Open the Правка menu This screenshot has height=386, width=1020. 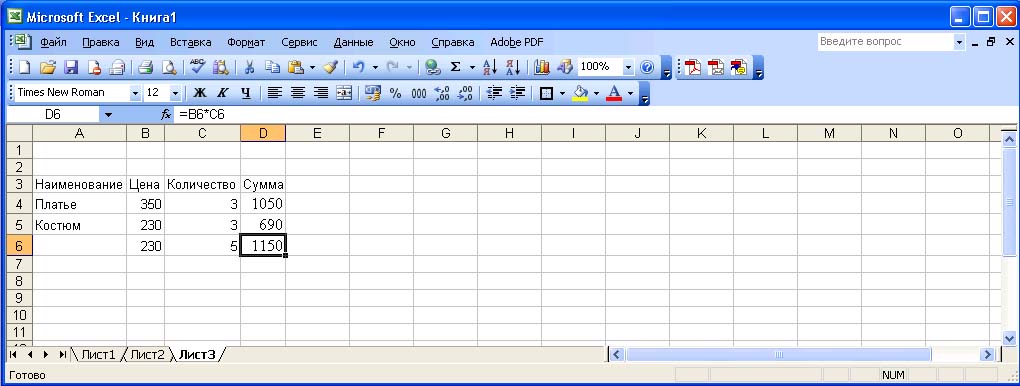[x=101, y=42]
